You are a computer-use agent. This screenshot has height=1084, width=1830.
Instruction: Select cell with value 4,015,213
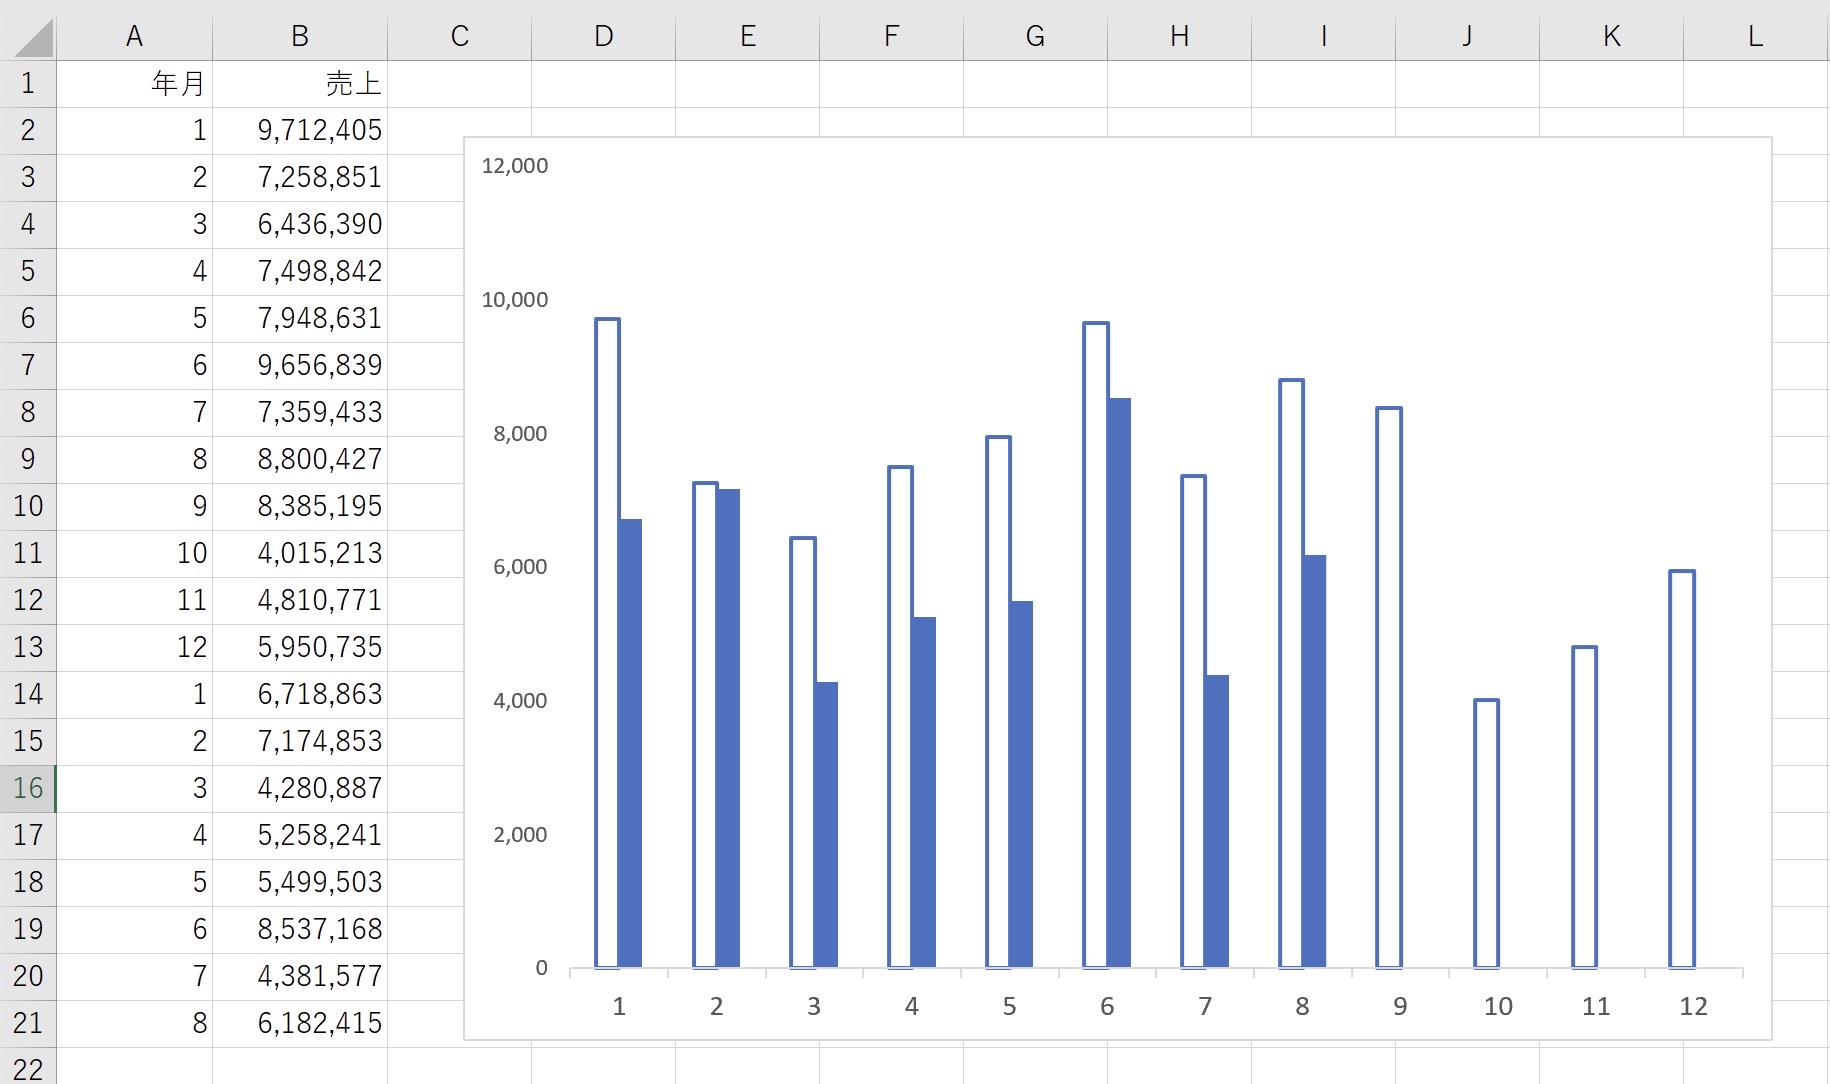click(300, 554)
